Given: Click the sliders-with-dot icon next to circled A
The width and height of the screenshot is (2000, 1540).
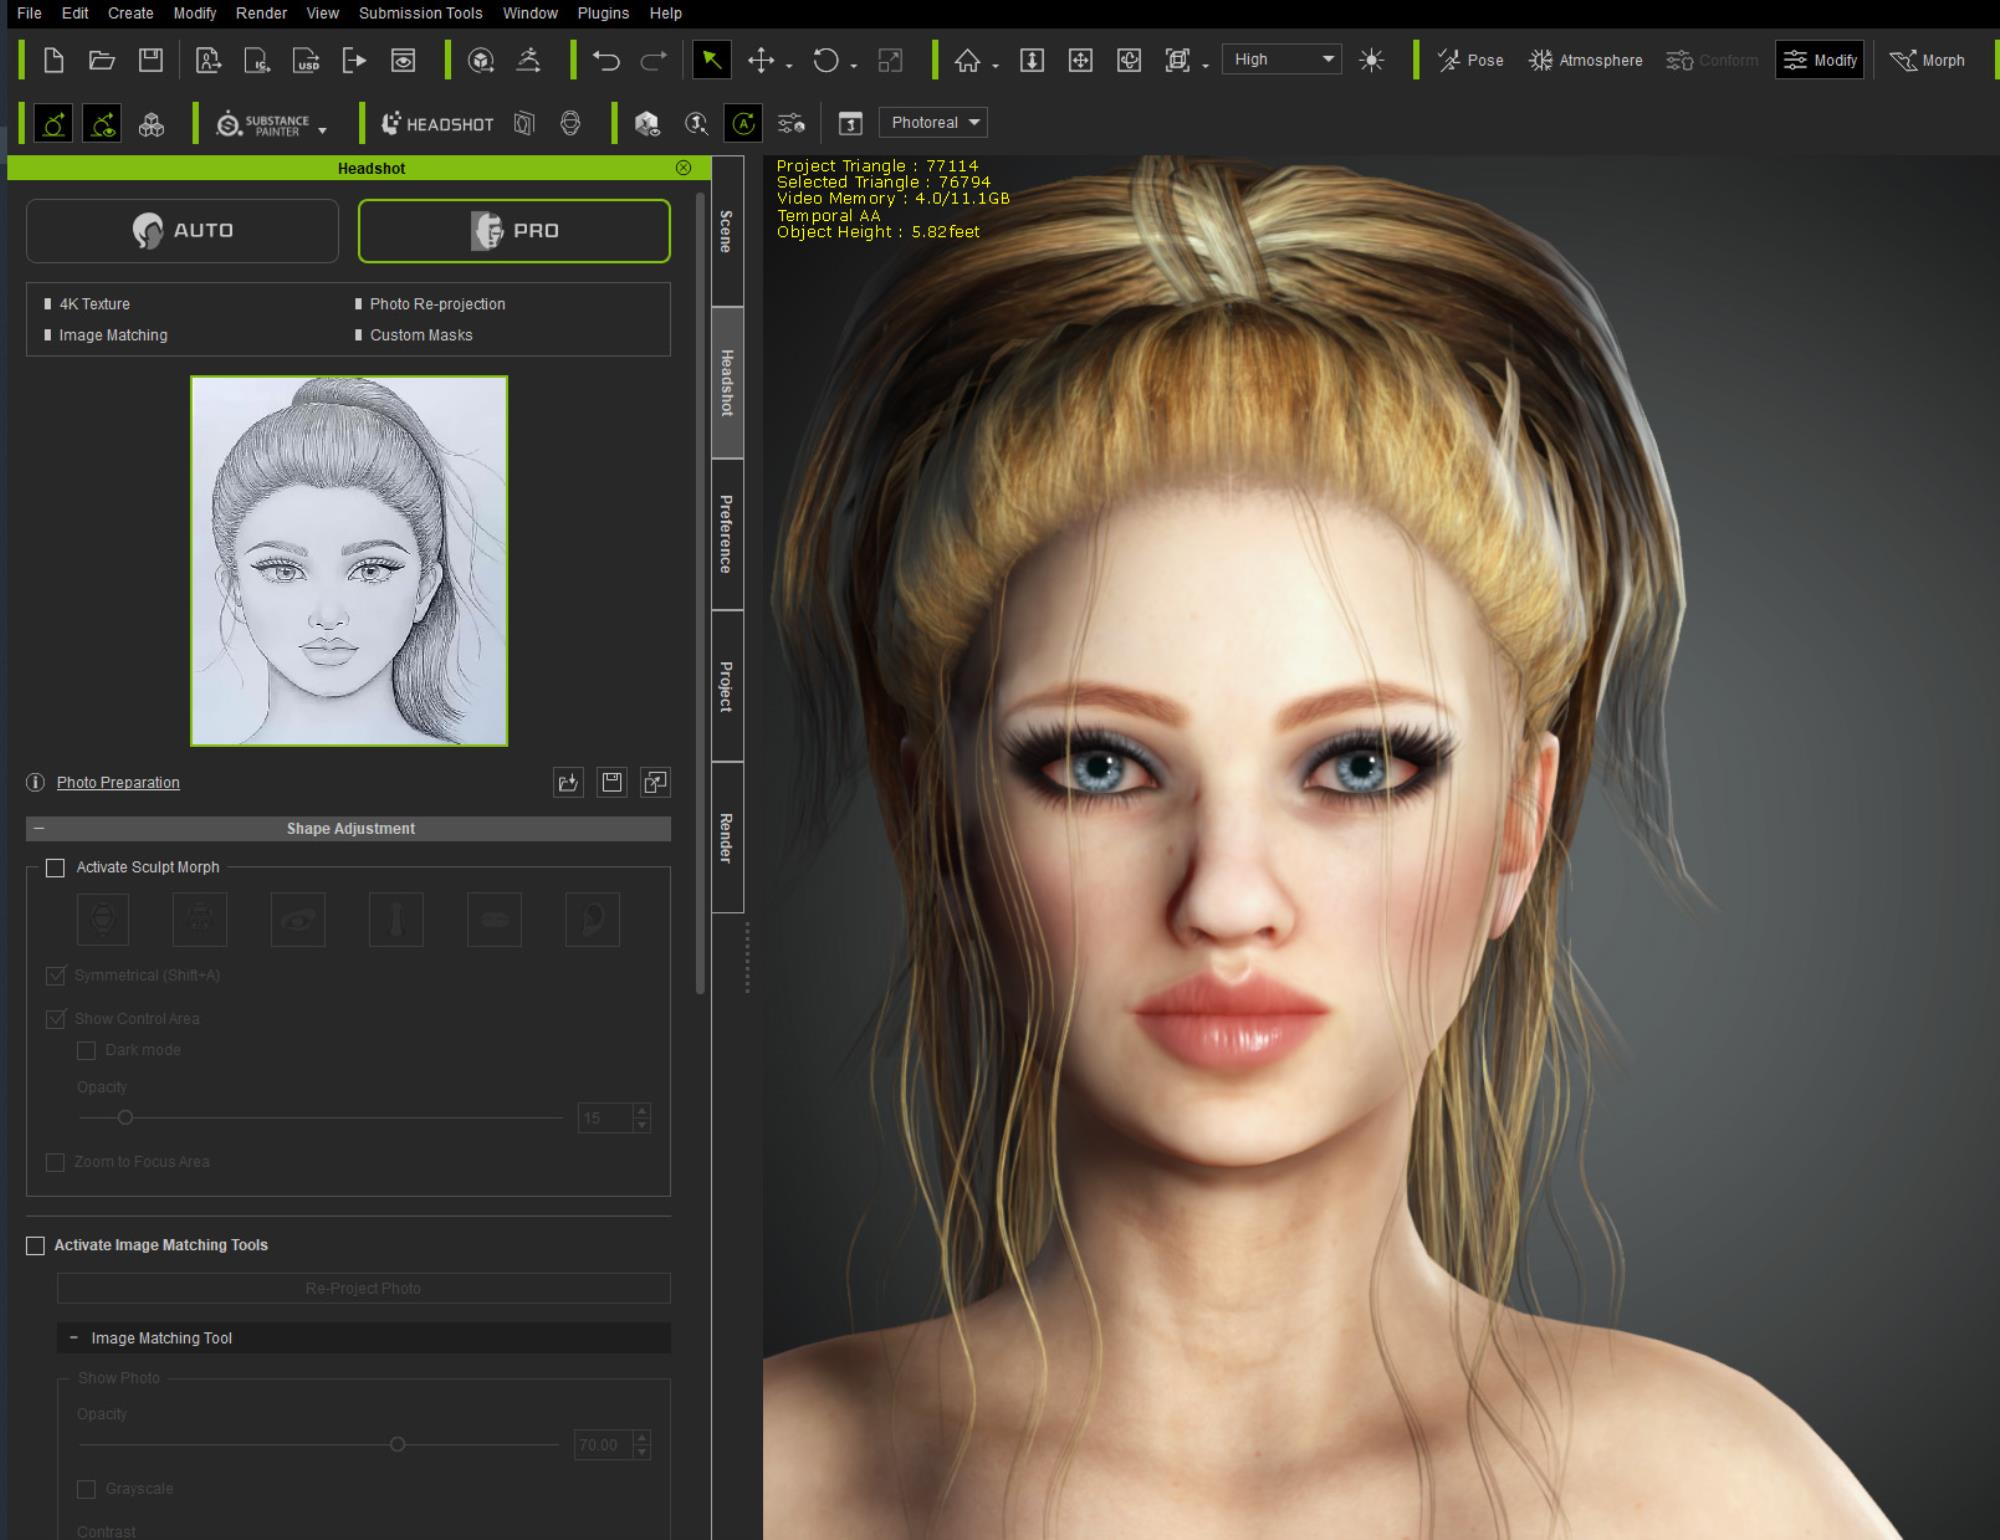Looking at the screenshot, I should 791,123.
